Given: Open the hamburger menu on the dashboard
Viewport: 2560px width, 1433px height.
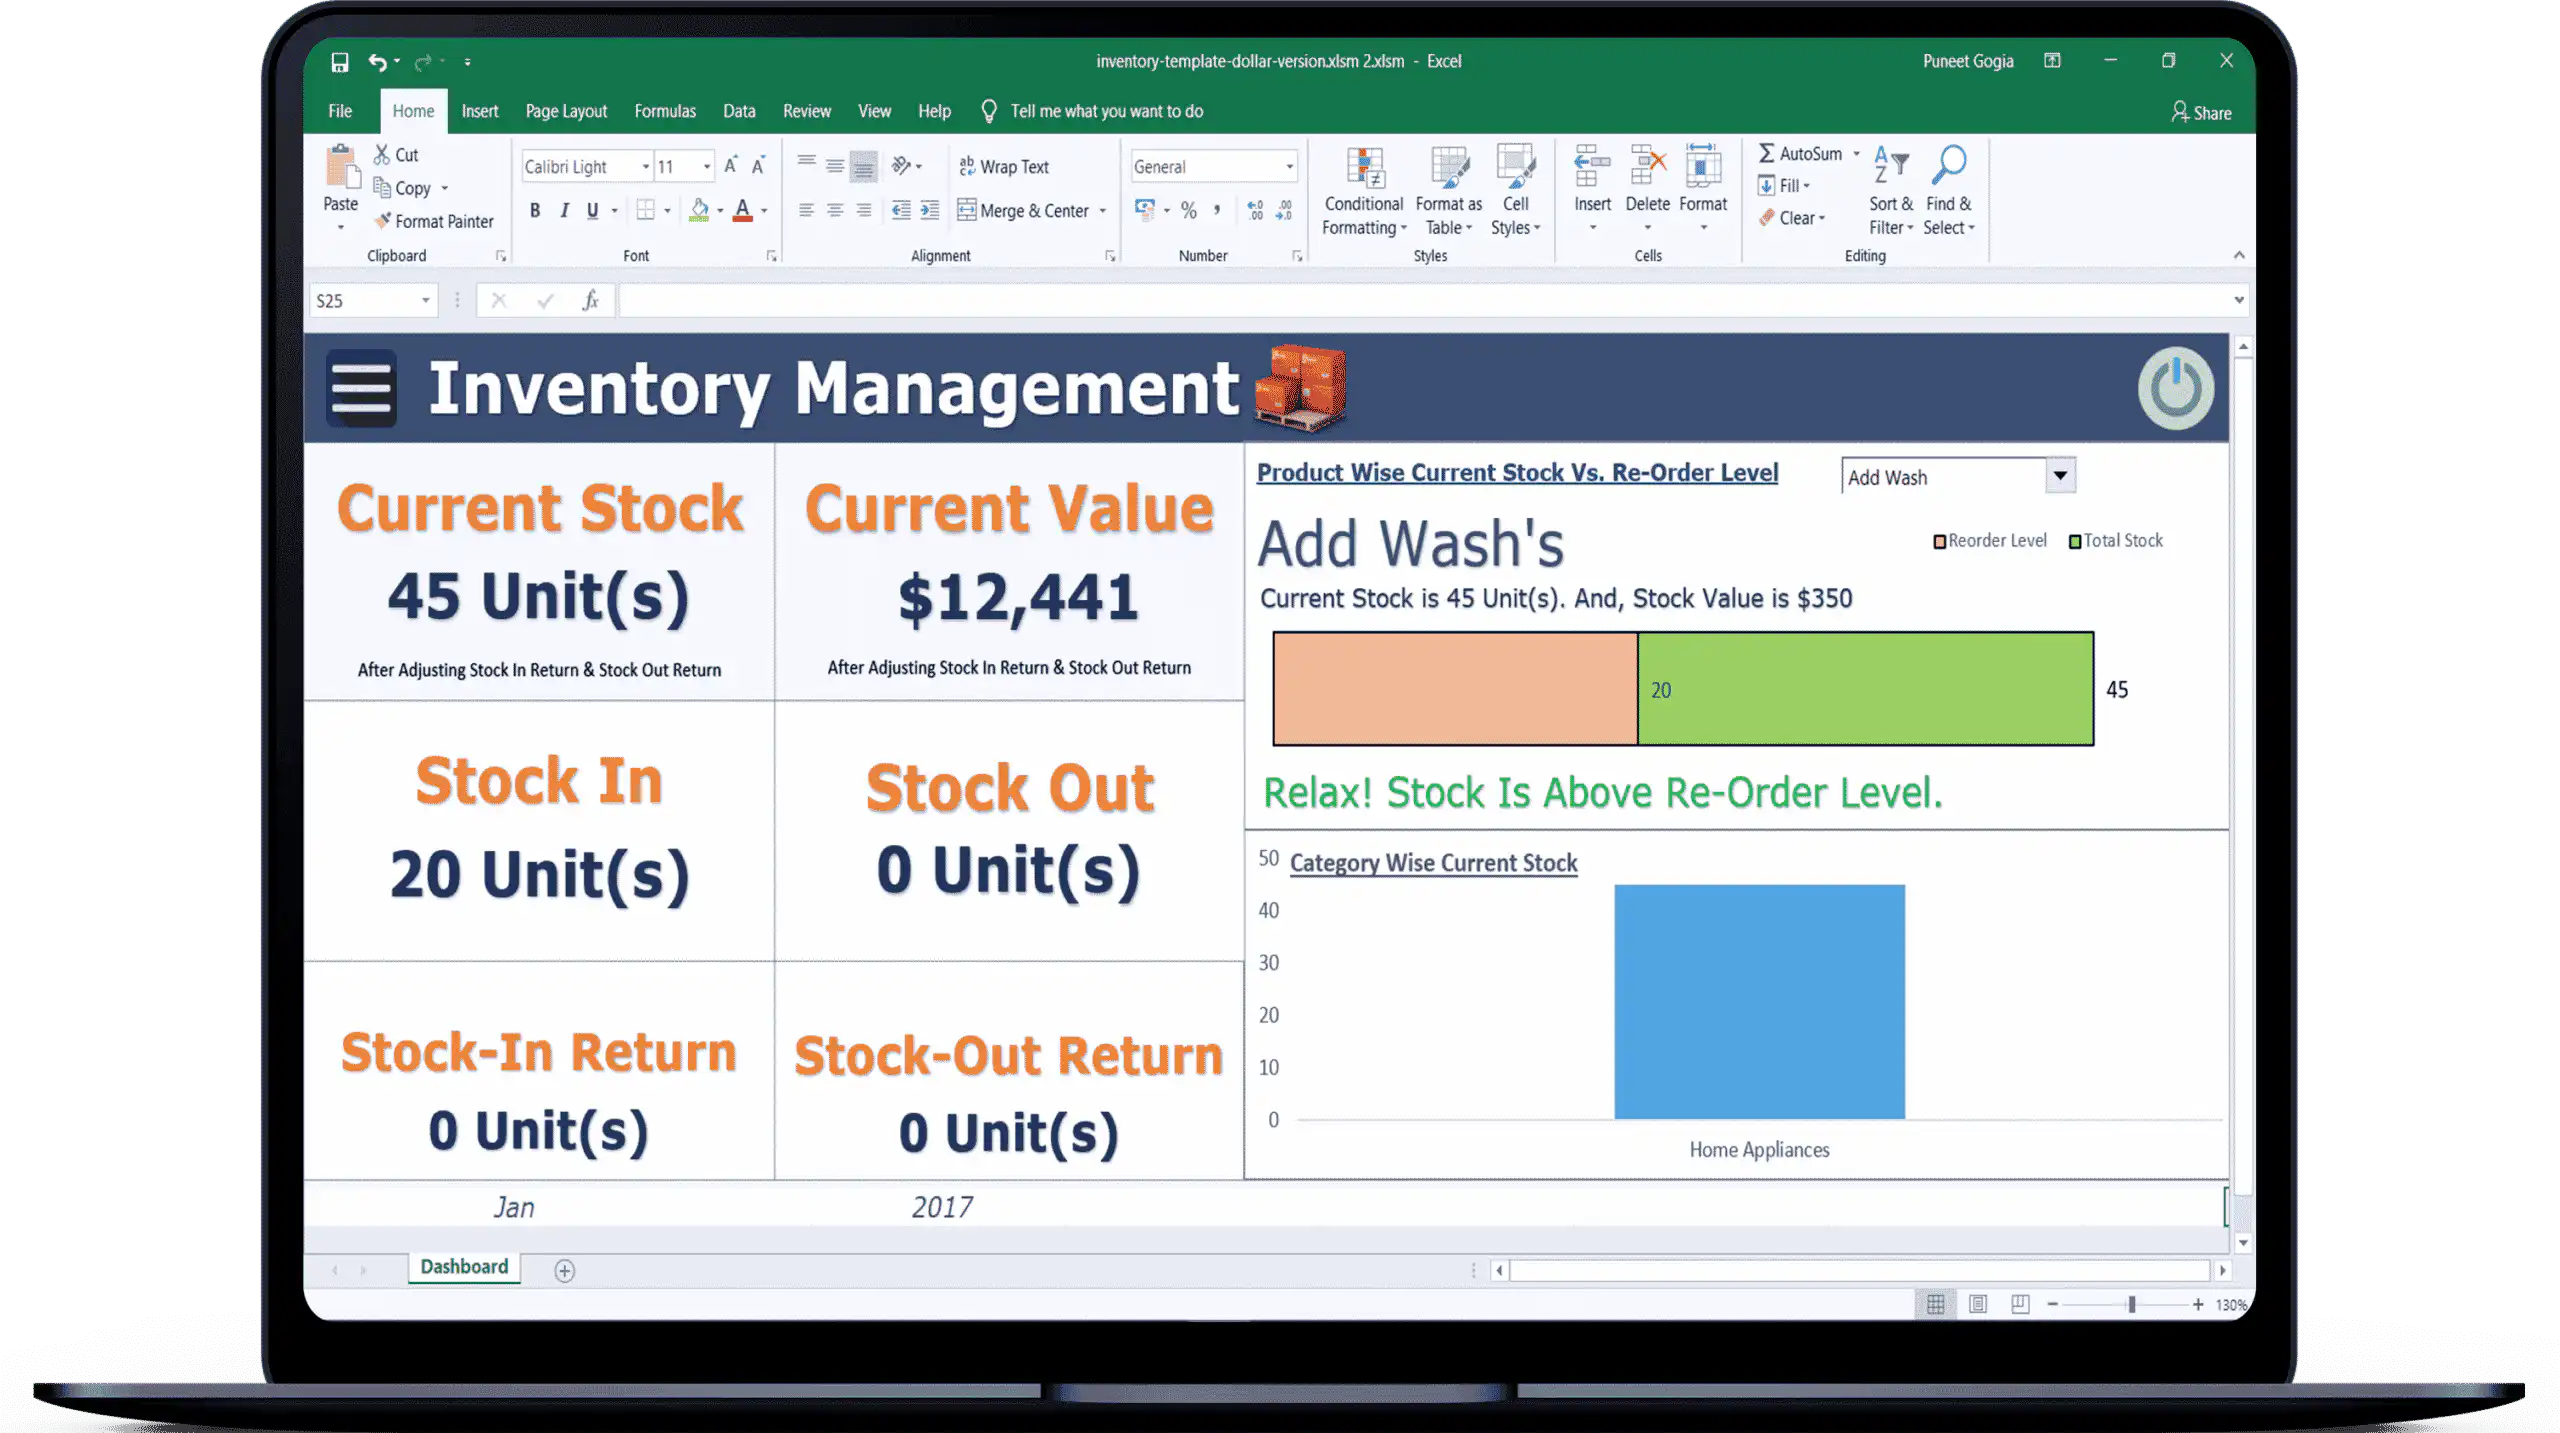Looking at the screenshot, I should (x=361, y=388).
